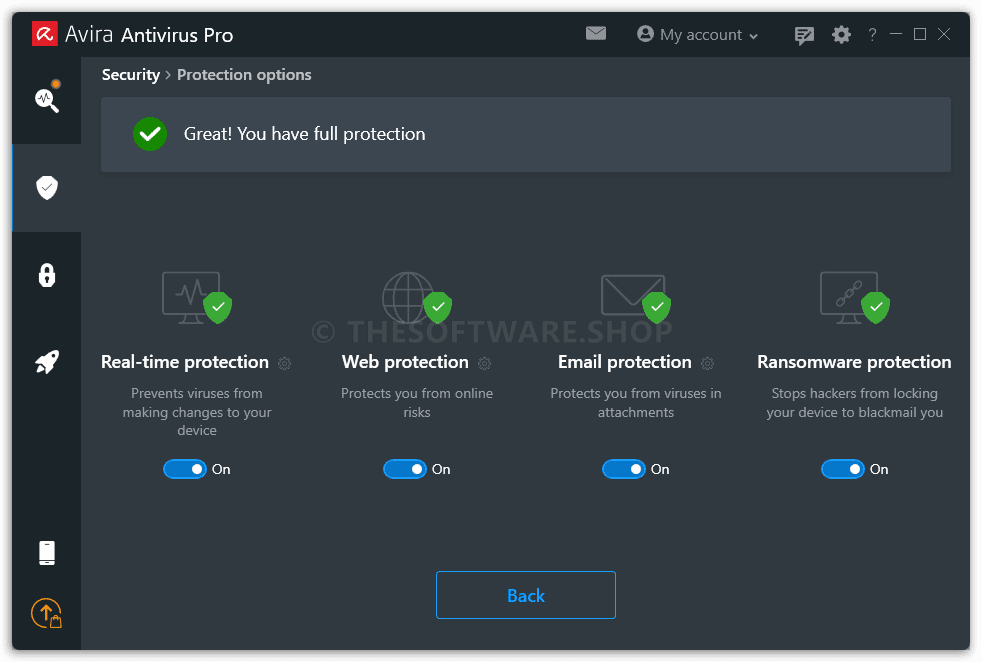Open the mail envelope messages icon
The width and height of the screenshot is (982, 662).
pos(596,33)
